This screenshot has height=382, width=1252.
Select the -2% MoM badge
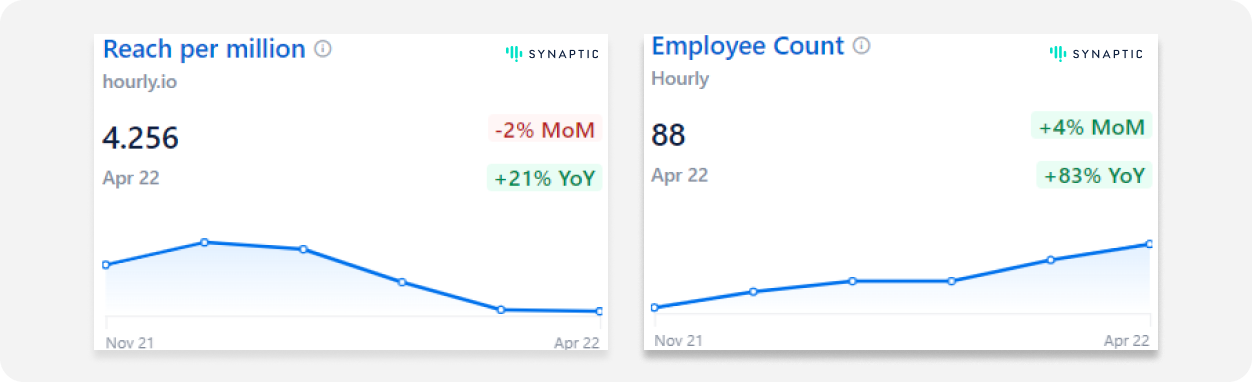point(545,130)
